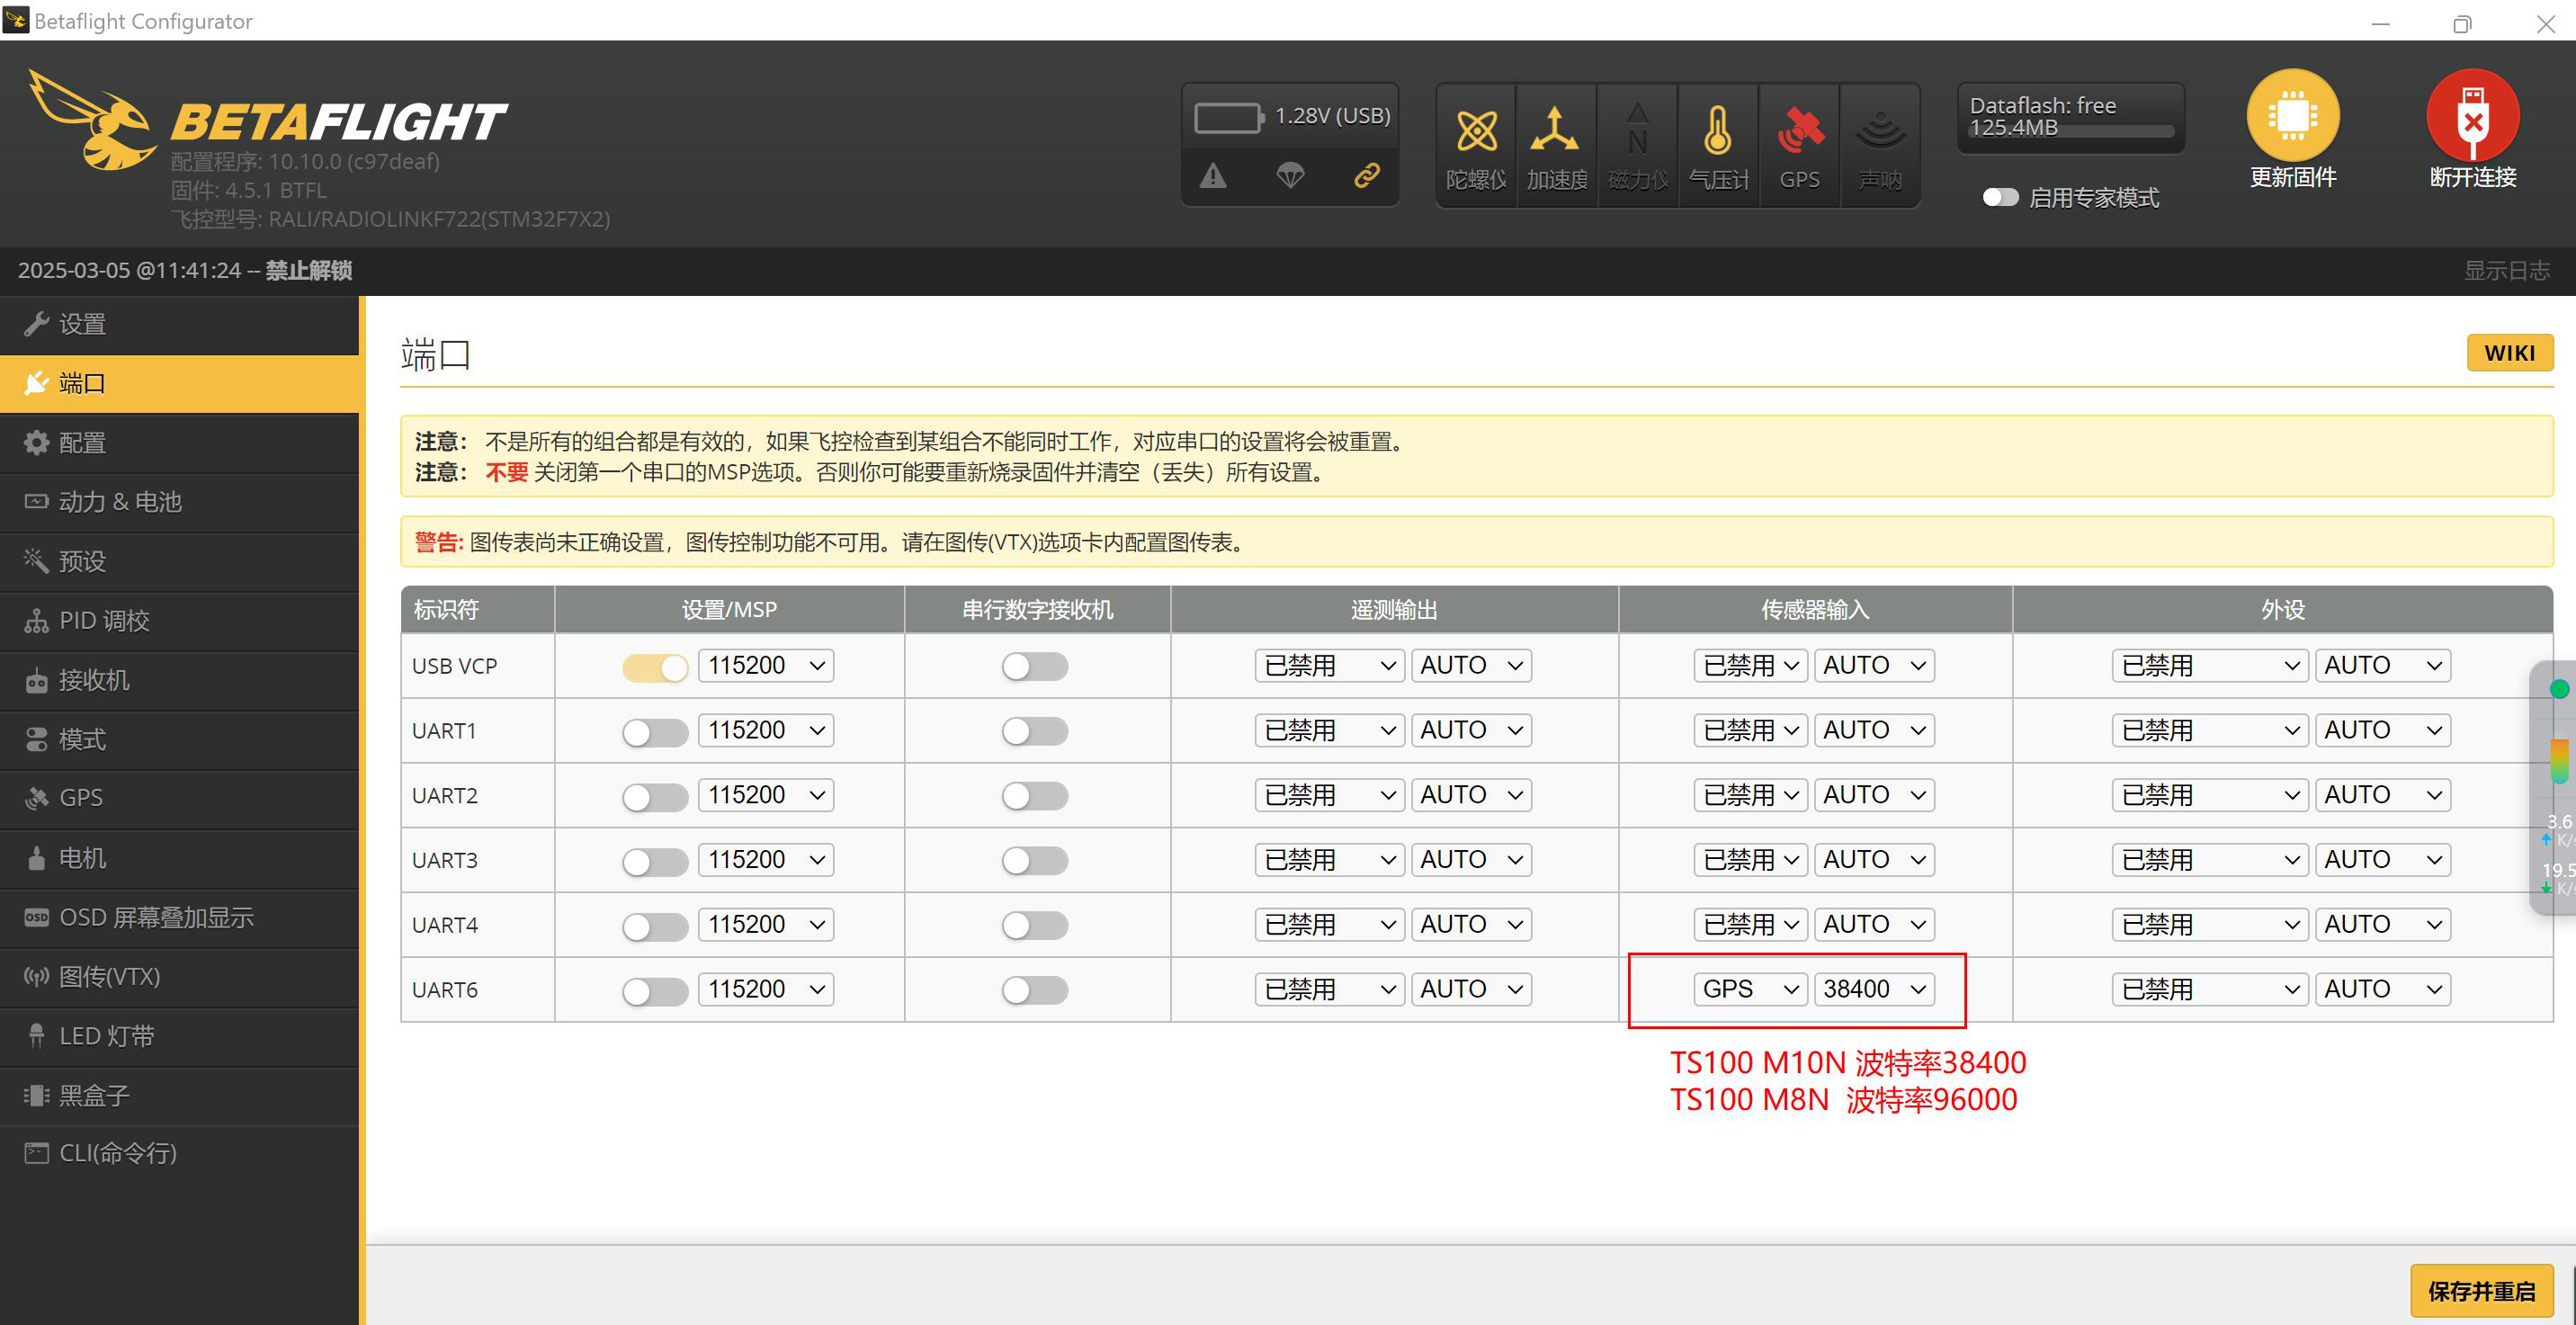Image resolution: width=2576 pixels, height=1325 pixels.
Task: Open the CLI(命令行) tab
Action: coord(117,1153)
